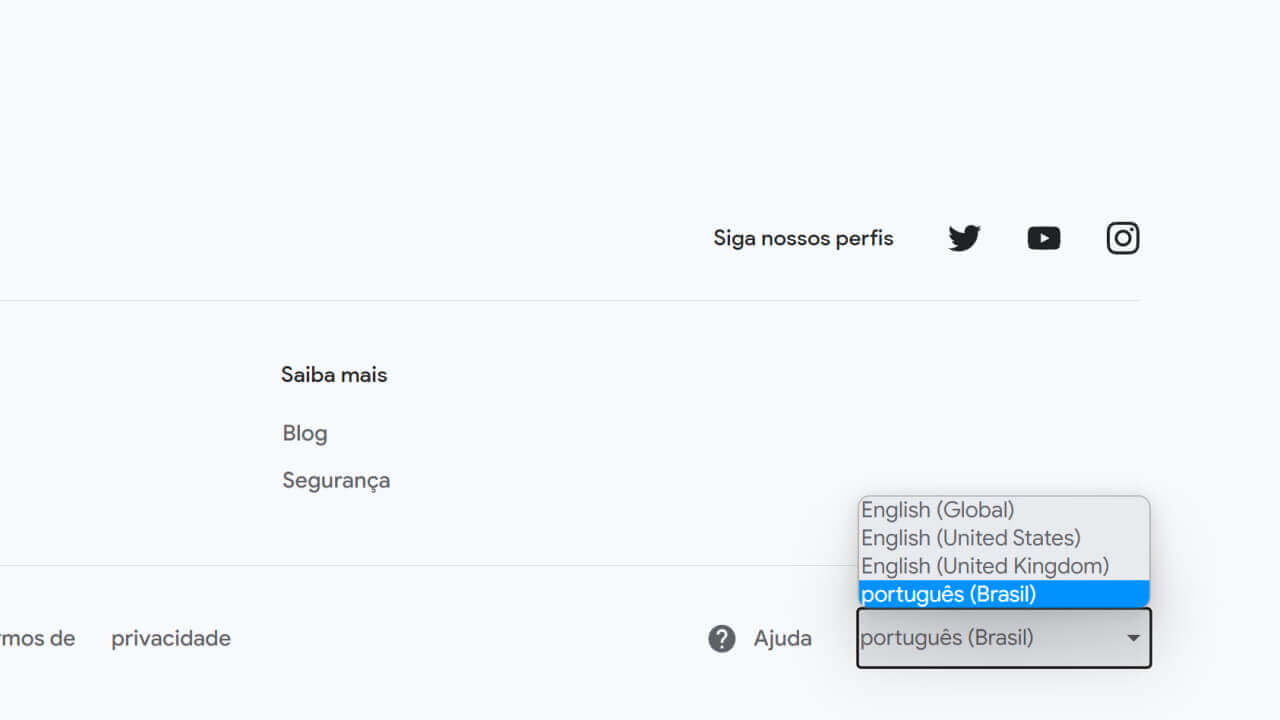Image resolution: width=1280 pixels, height=720 pixels.
Task: Click the Segurança link
Action: pos(336,480)
